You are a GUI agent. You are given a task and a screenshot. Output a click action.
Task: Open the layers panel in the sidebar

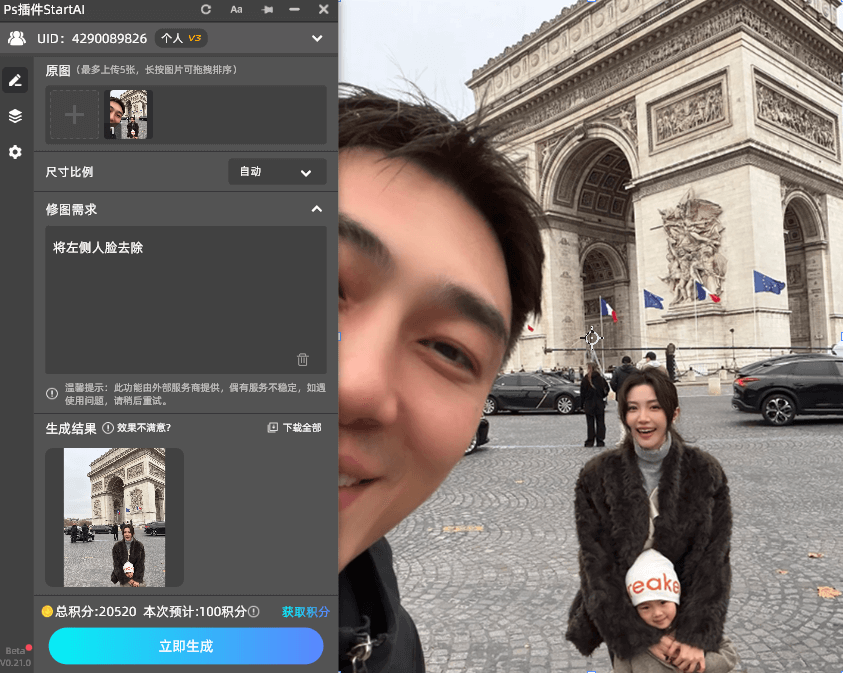coord(14,115)
